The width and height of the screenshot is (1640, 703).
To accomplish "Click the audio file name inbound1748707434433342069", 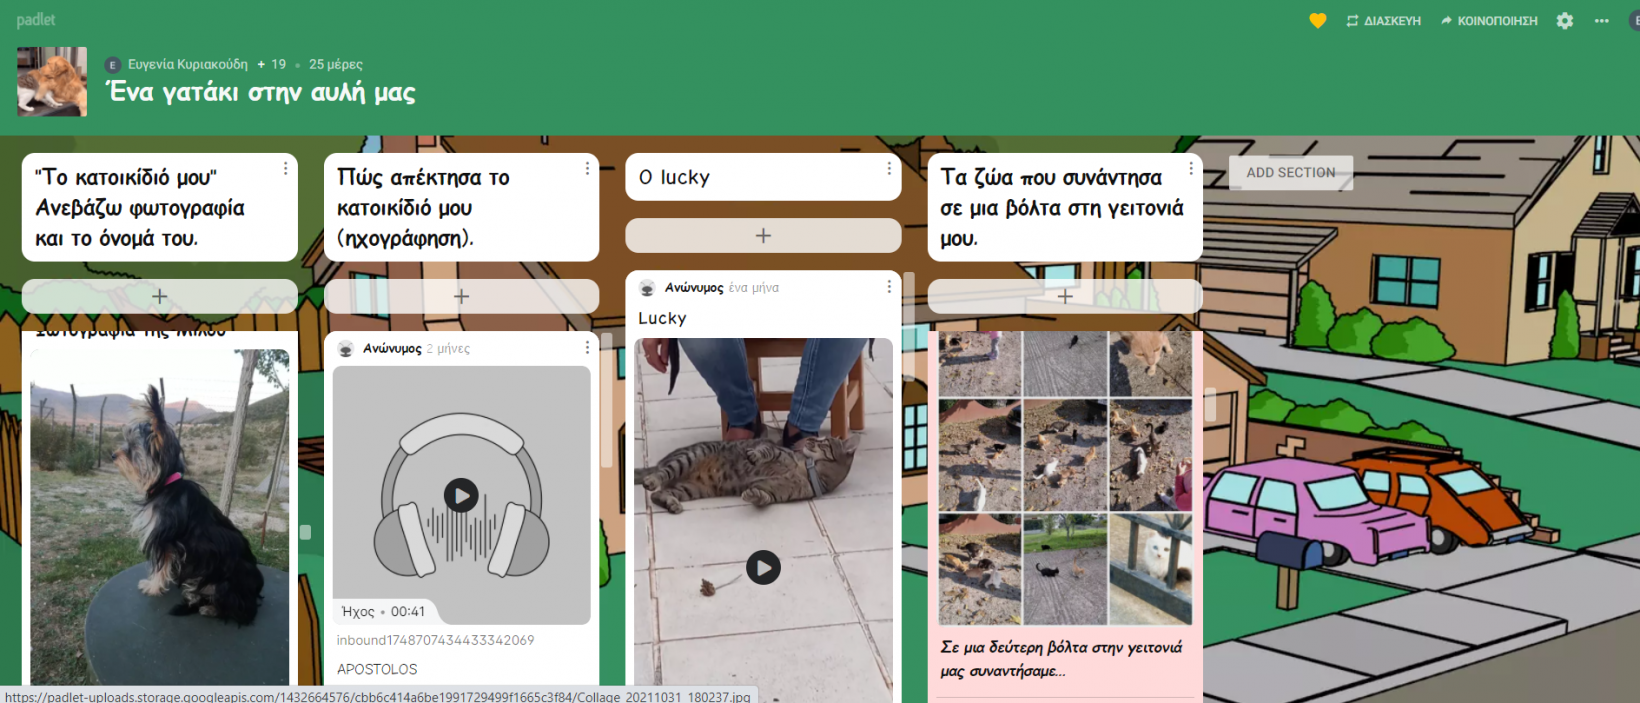I will (435, 640).
